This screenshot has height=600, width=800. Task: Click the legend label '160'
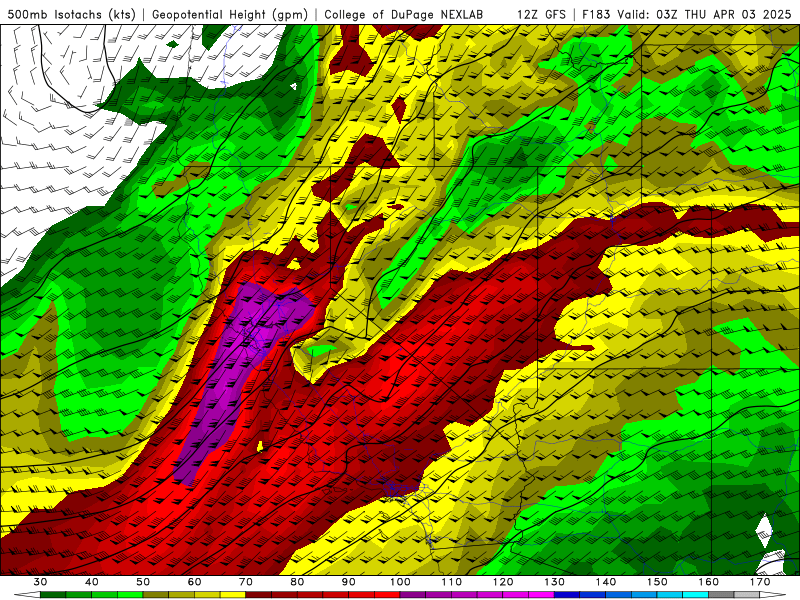coord(709,582)
